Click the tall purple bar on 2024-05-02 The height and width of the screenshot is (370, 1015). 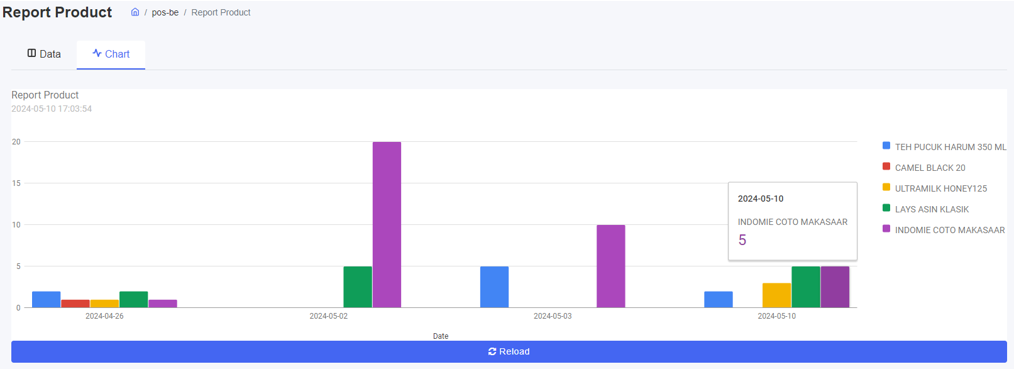[386, 224]
